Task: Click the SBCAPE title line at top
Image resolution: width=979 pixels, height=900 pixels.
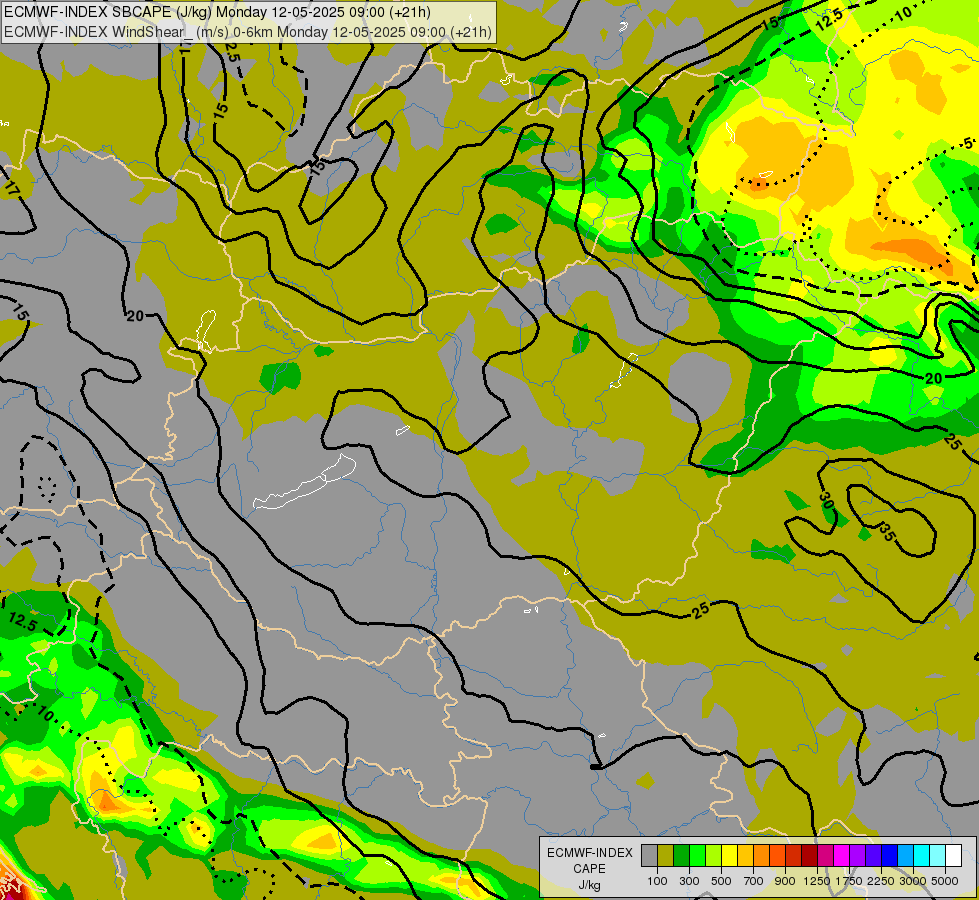Action: click(217, 12)
